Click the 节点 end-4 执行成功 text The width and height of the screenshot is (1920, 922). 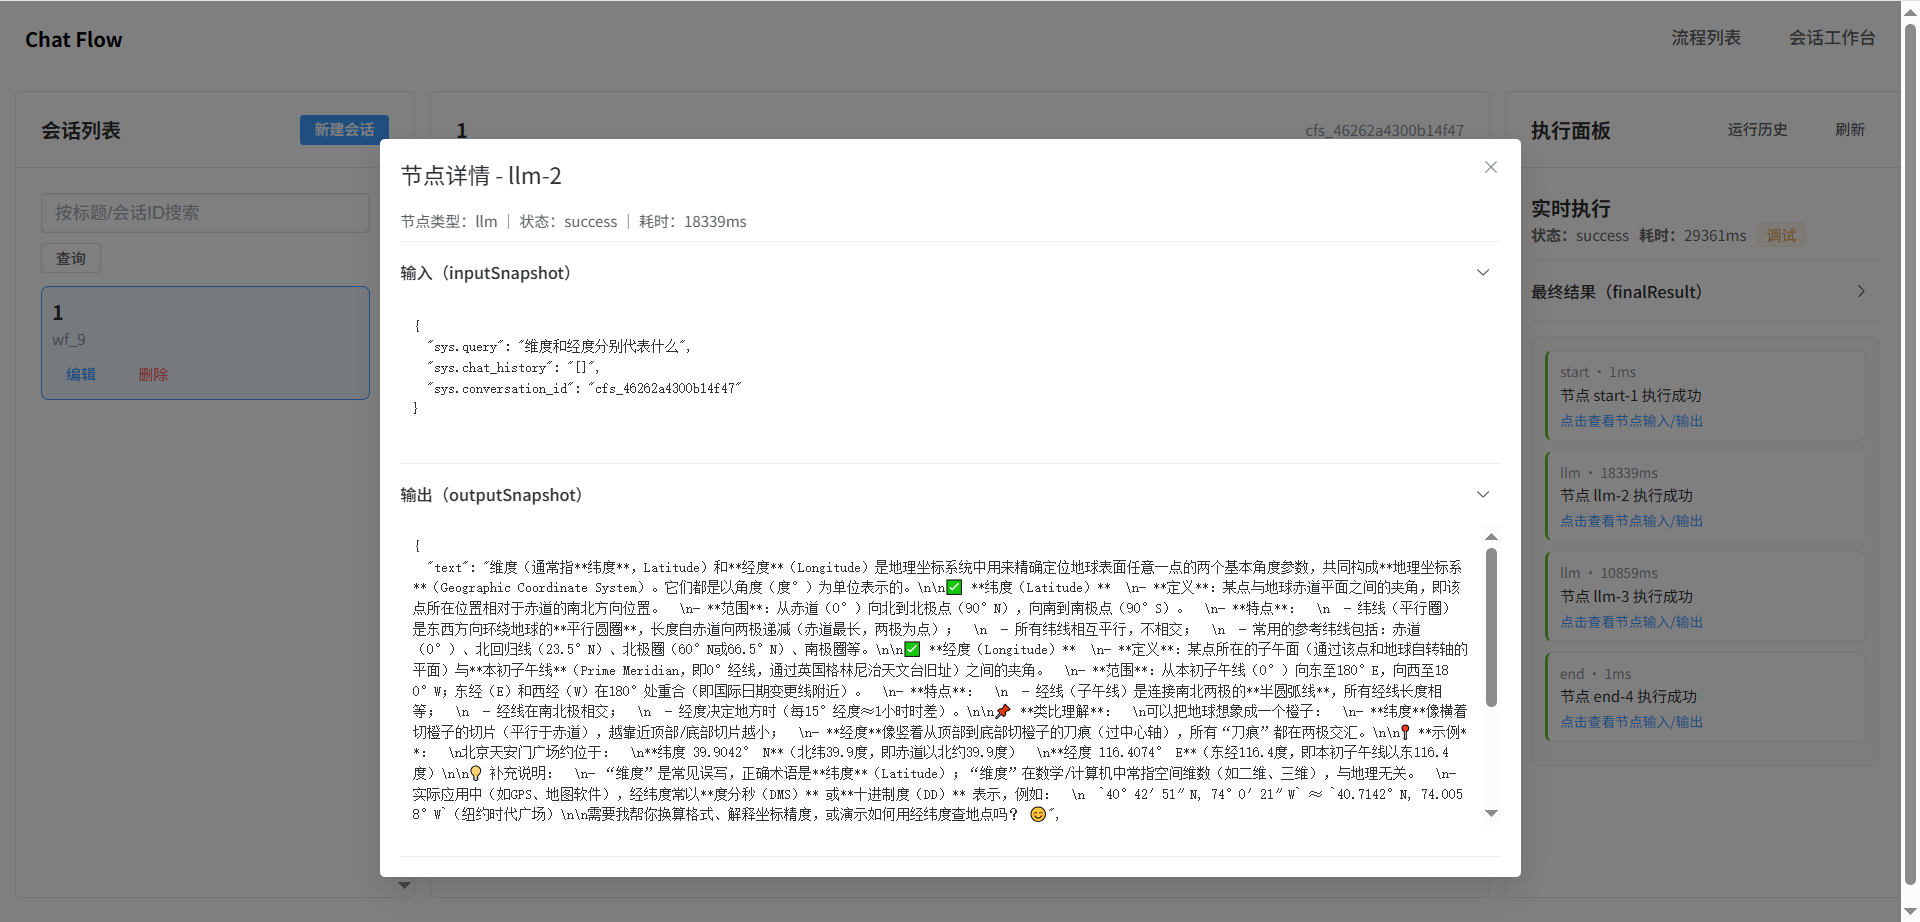point(1628,697)
